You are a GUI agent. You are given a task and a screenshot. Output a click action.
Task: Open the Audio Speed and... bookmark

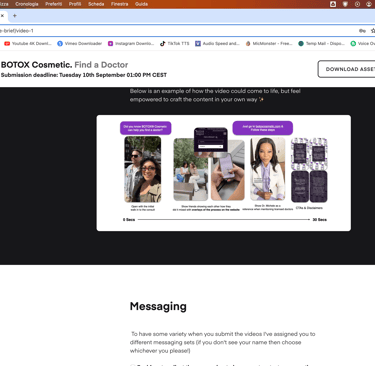(x=217, y=44)
